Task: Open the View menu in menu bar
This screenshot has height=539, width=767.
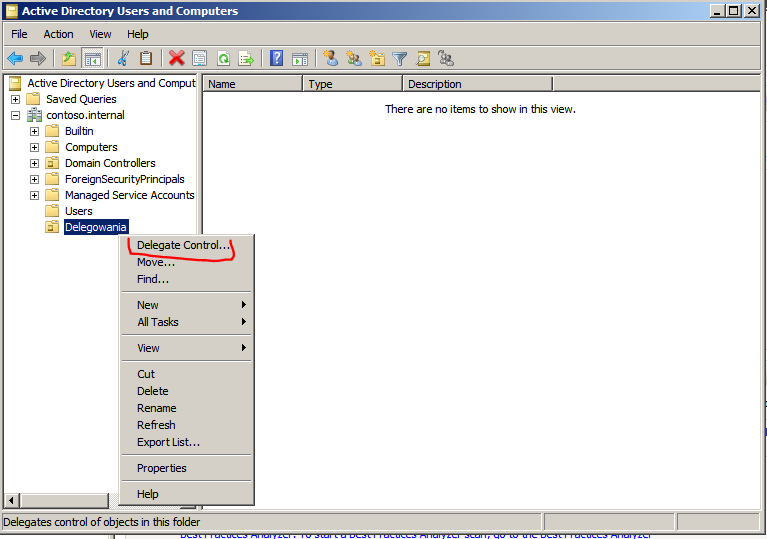Action: pyautogui.click(x=100, y=34)
